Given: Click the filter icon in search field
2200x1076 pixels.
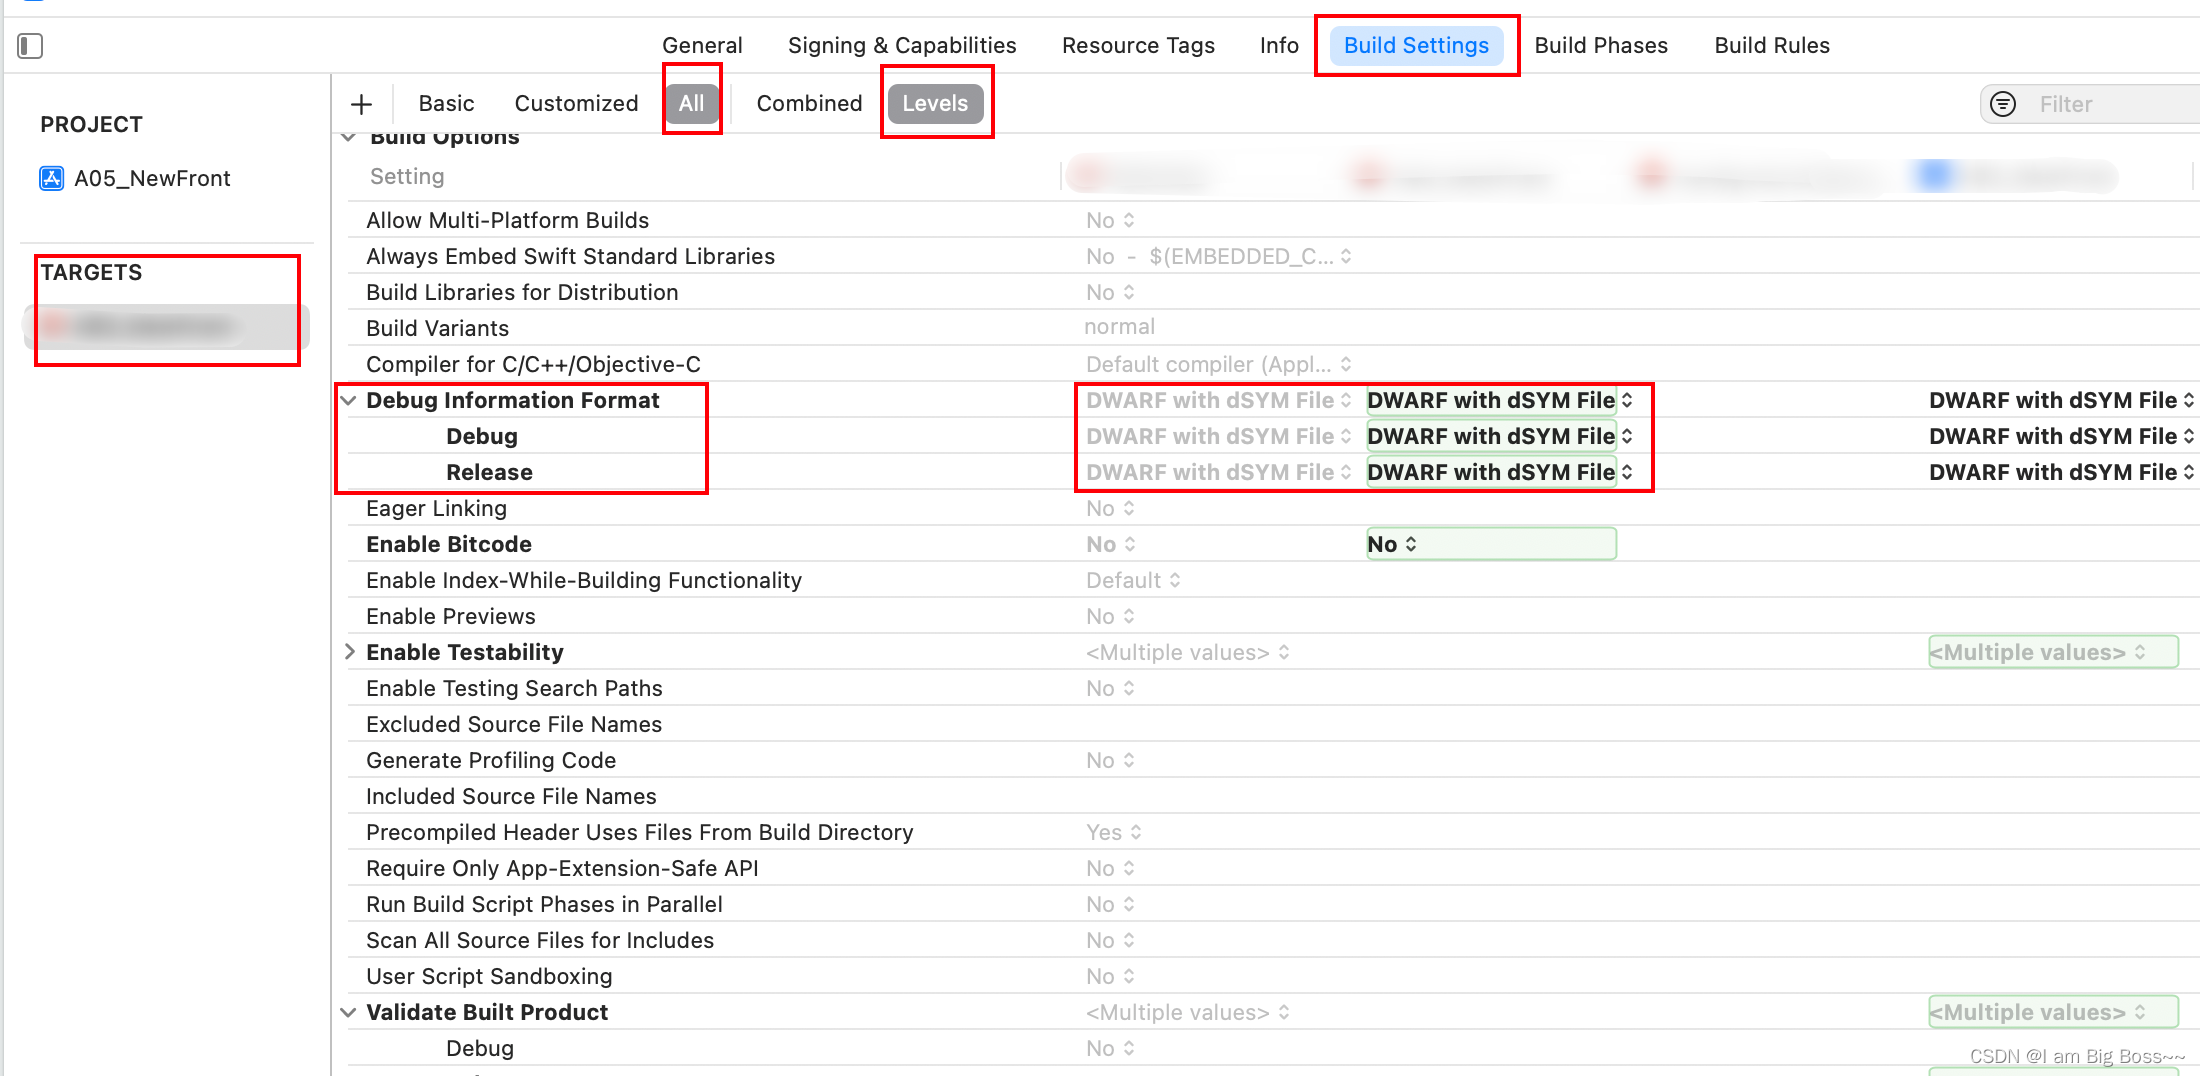Looking at the screenshot, I should tap(2003, 104).
